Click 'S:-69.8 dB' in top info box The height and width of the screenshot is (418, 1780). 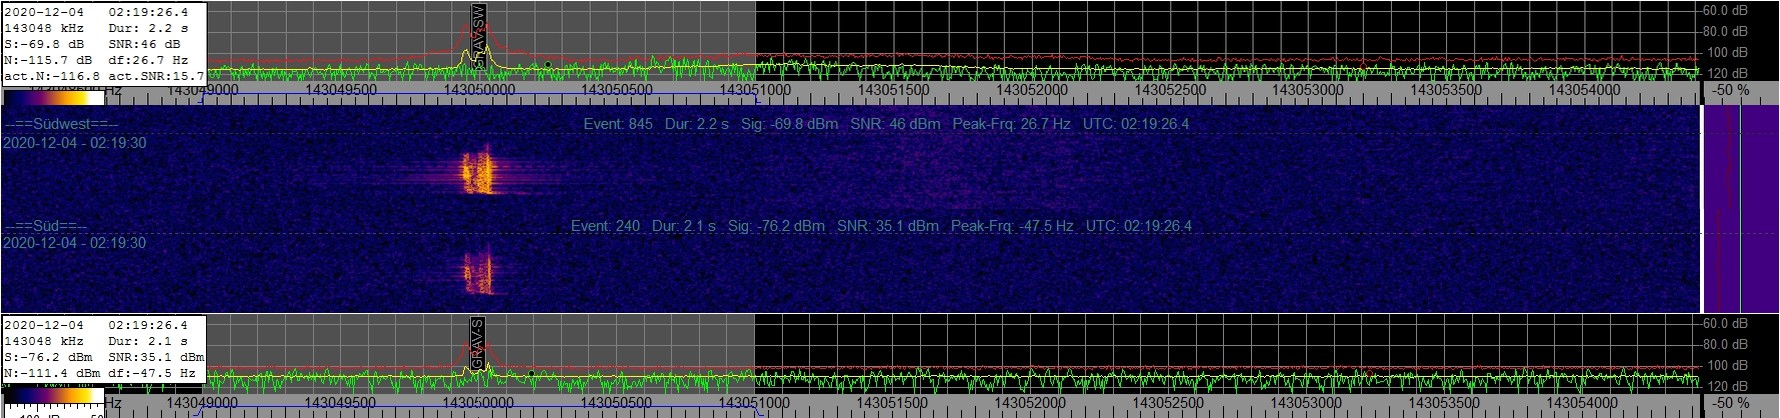[44, 44]
